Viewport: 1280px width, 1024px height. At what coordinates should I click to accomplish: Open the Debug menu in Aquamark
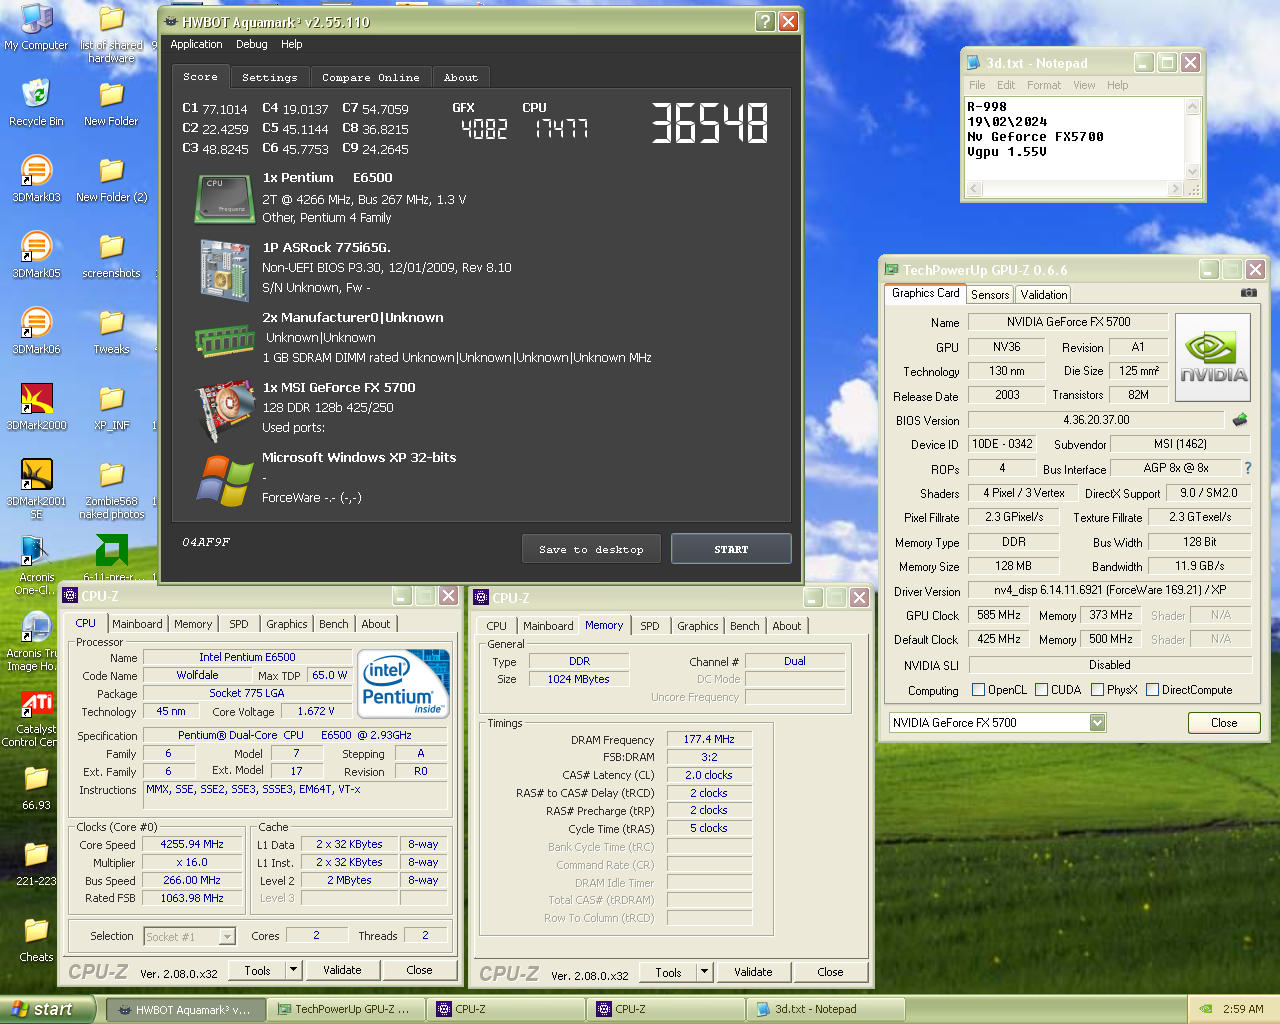coord(252,44)
